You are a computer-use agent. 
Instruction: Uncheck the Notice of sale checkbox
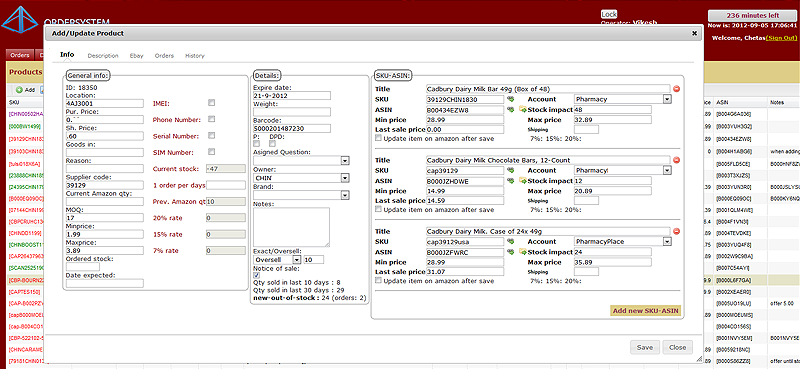(257, 276)
